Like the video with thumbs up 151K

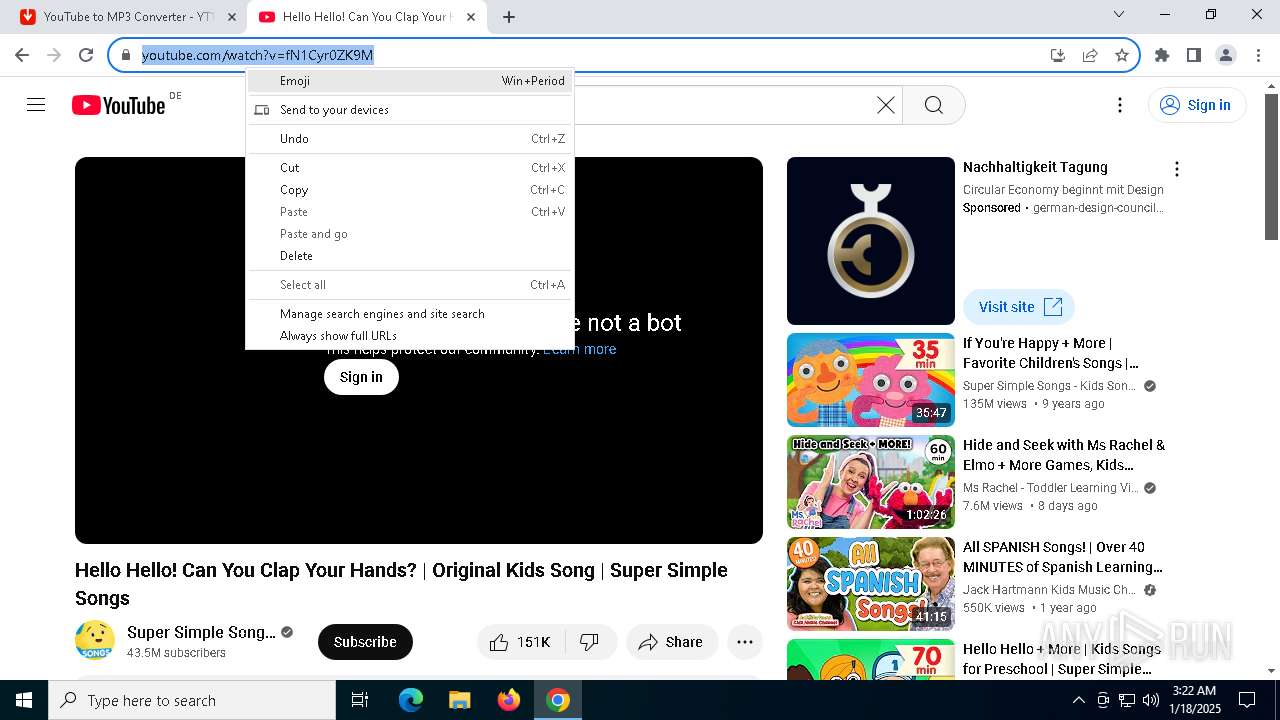pyautogui.click(x=521, y=642)
